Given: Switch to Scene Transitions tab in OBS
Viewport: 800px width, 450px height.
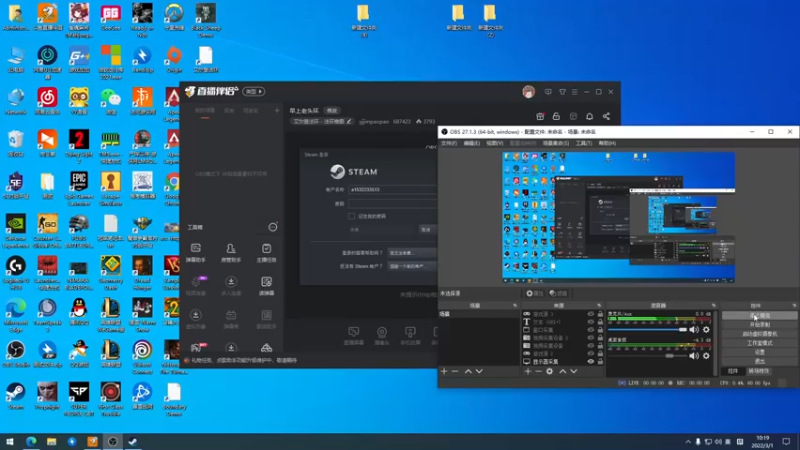Looking at the screenshot, I should click(x=759, y=371).
